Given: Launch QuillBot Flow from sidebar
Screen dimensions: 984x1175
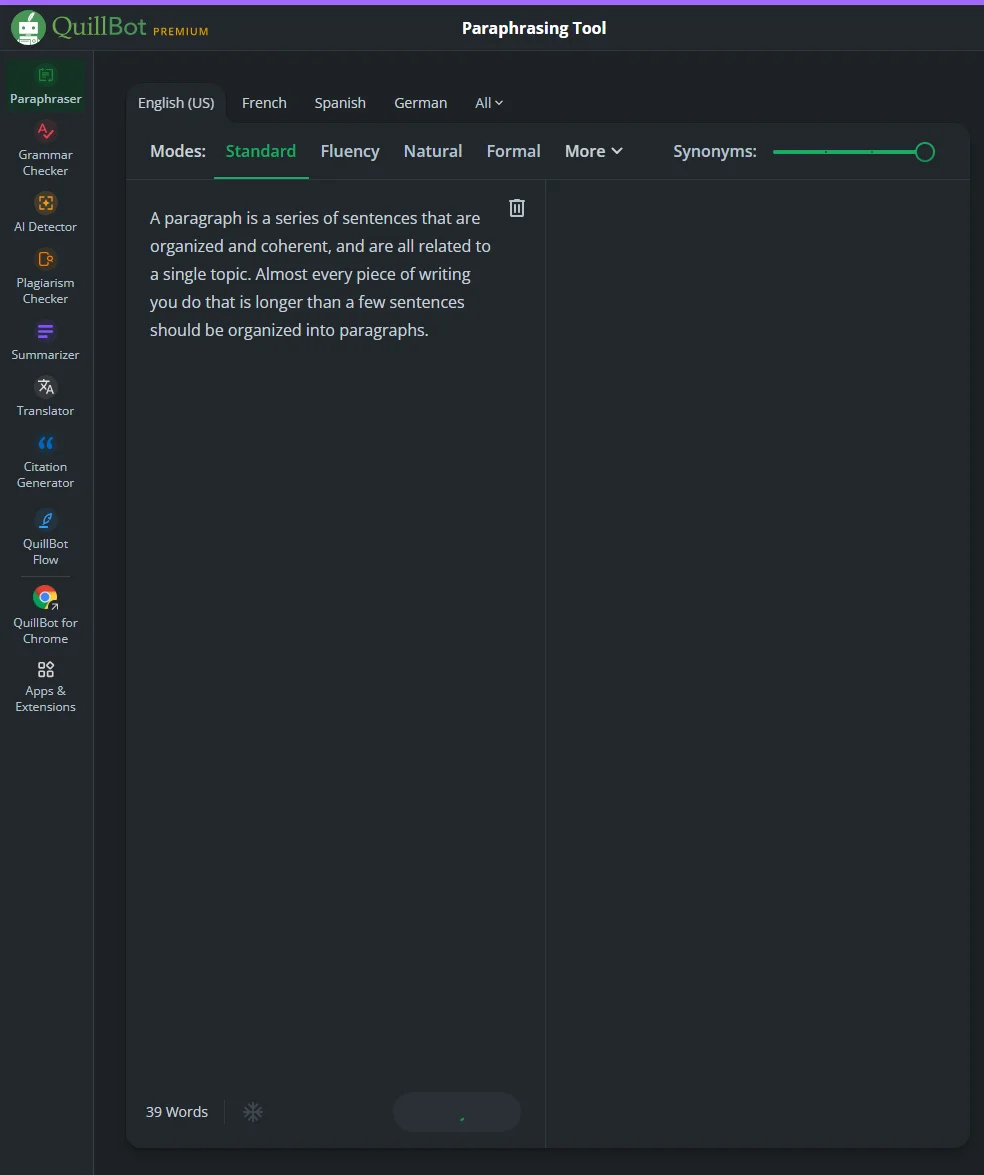Looking at the screenshot, I should [x=46, y=539].
